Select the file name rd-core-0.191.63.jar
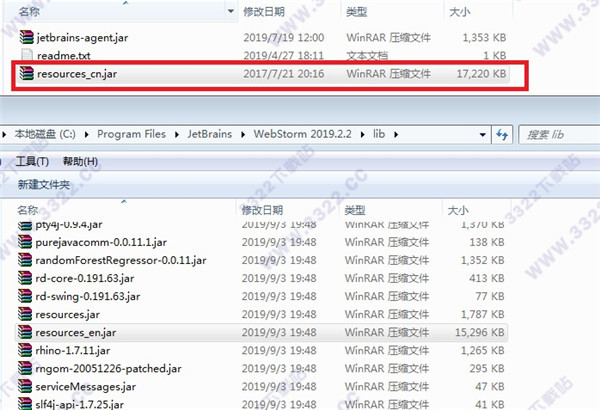Viewport: 600px width, 410px height. [x=85, y=278]
